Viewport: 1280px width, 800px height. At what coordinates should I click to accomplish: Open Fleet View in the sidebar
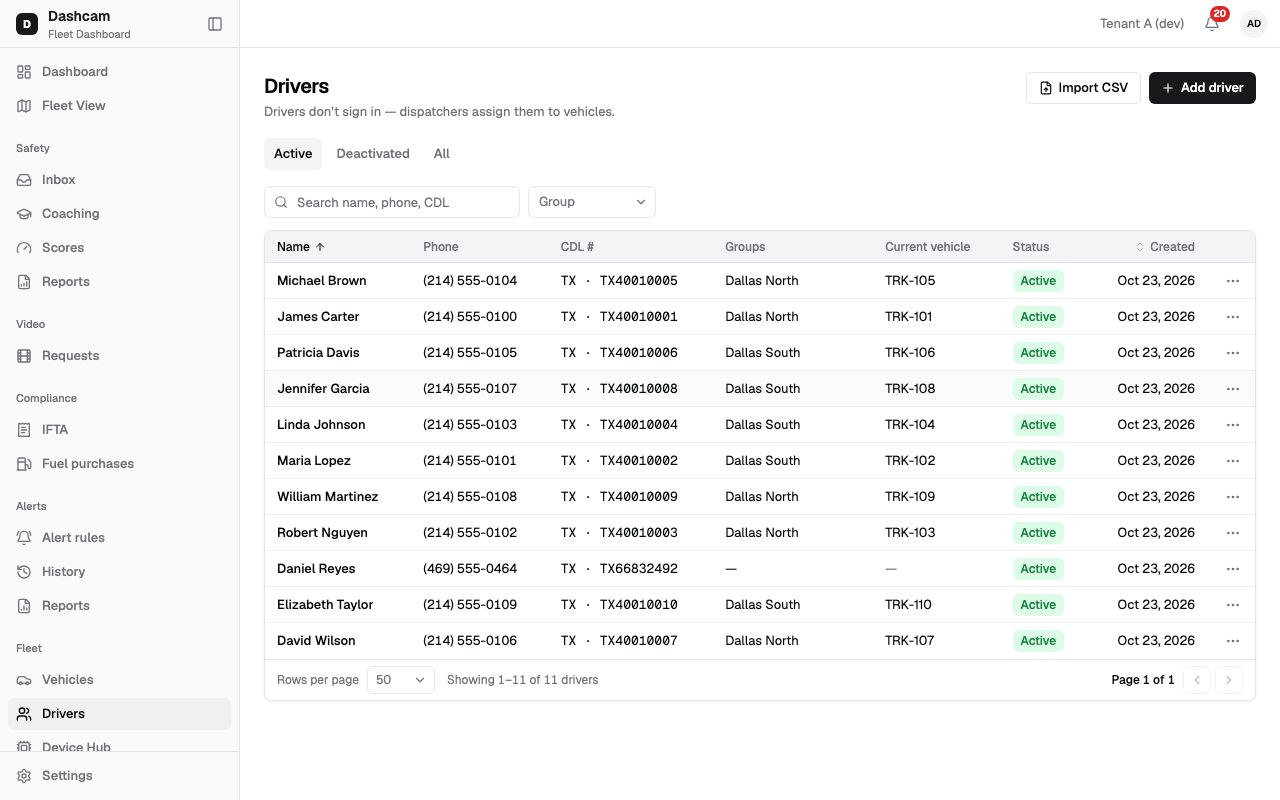click(x=119, y=106)
